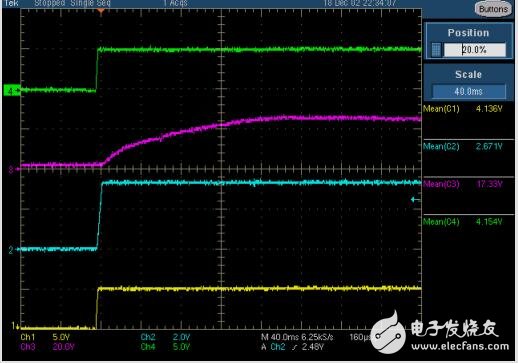Click the Ch3 20.0V scale readout
Screen dimensions: 518x363
coord(47,347)
